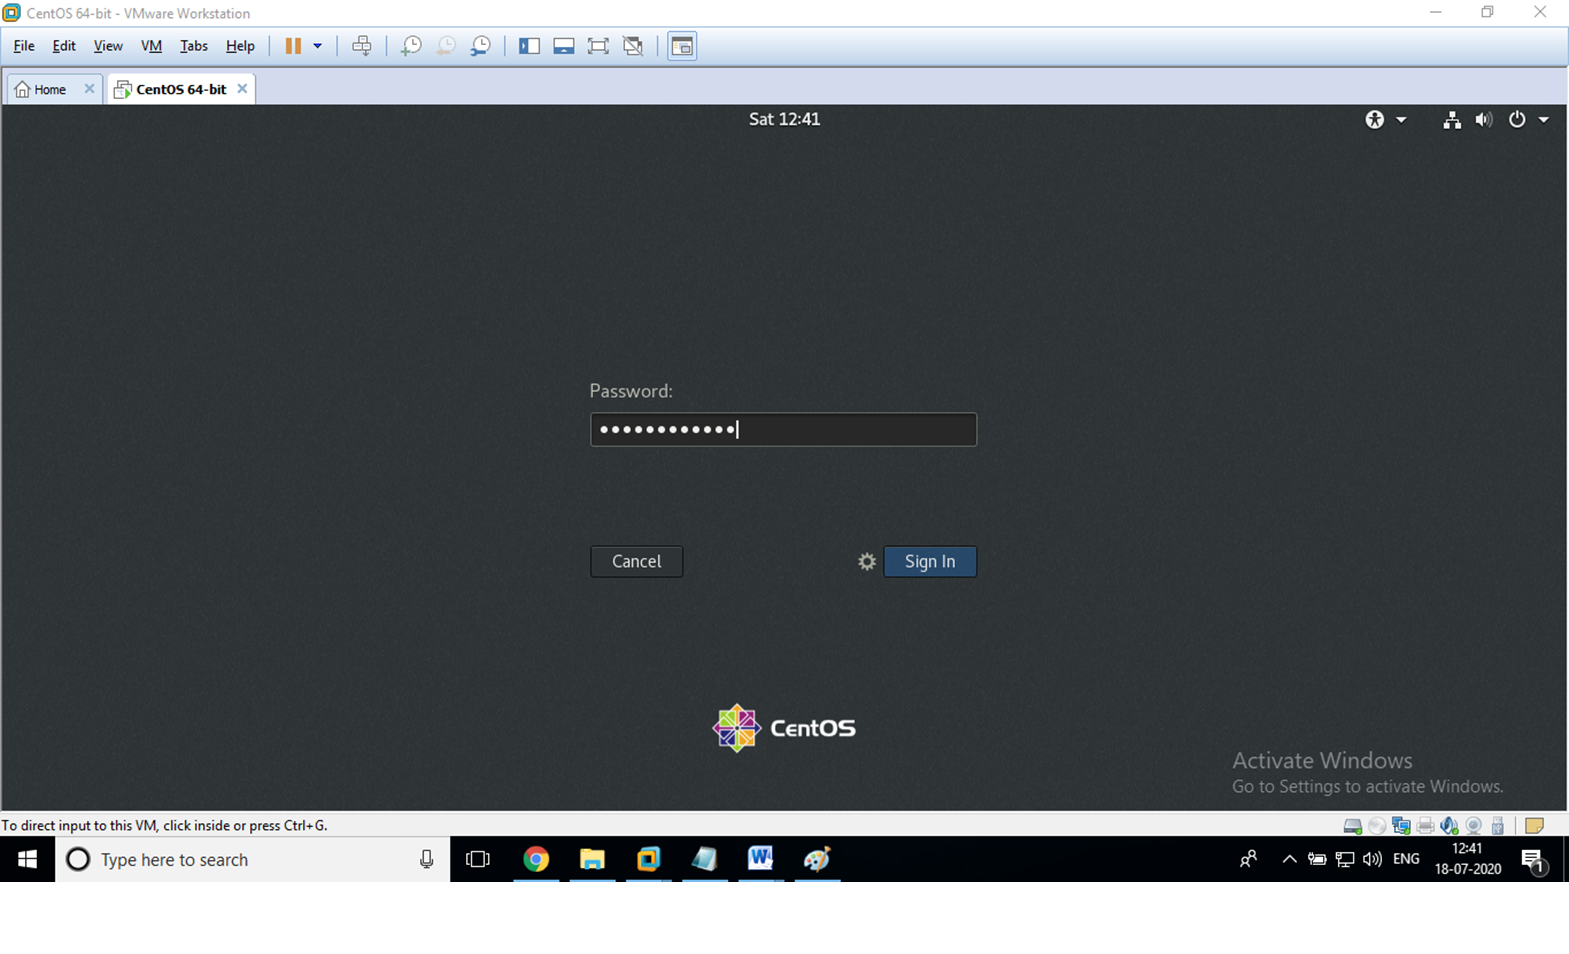This screenshot has width=1569, height=954.
Task: Open Microsoft Word from the taskbar
Action: 760,859
